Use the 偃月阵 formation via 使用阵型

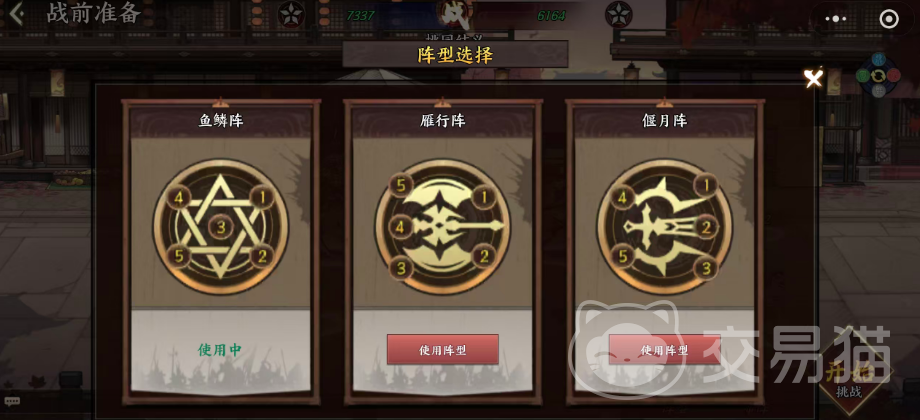pyautogui.click(x=664, y=350)
